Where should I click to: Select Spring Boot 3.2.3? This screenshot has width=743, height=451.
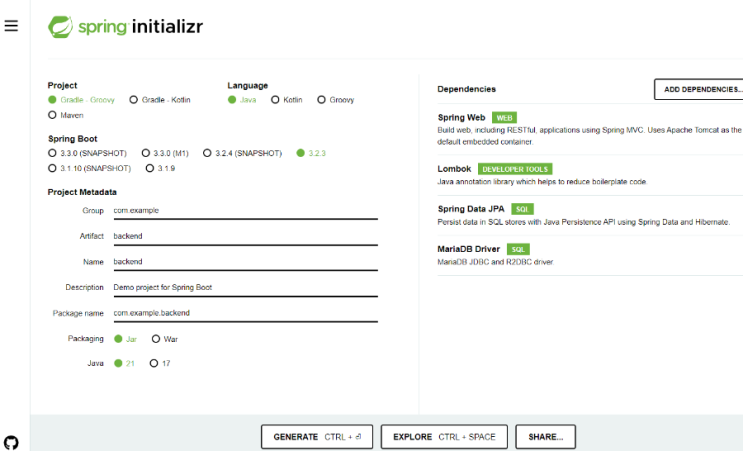[311, 153]
